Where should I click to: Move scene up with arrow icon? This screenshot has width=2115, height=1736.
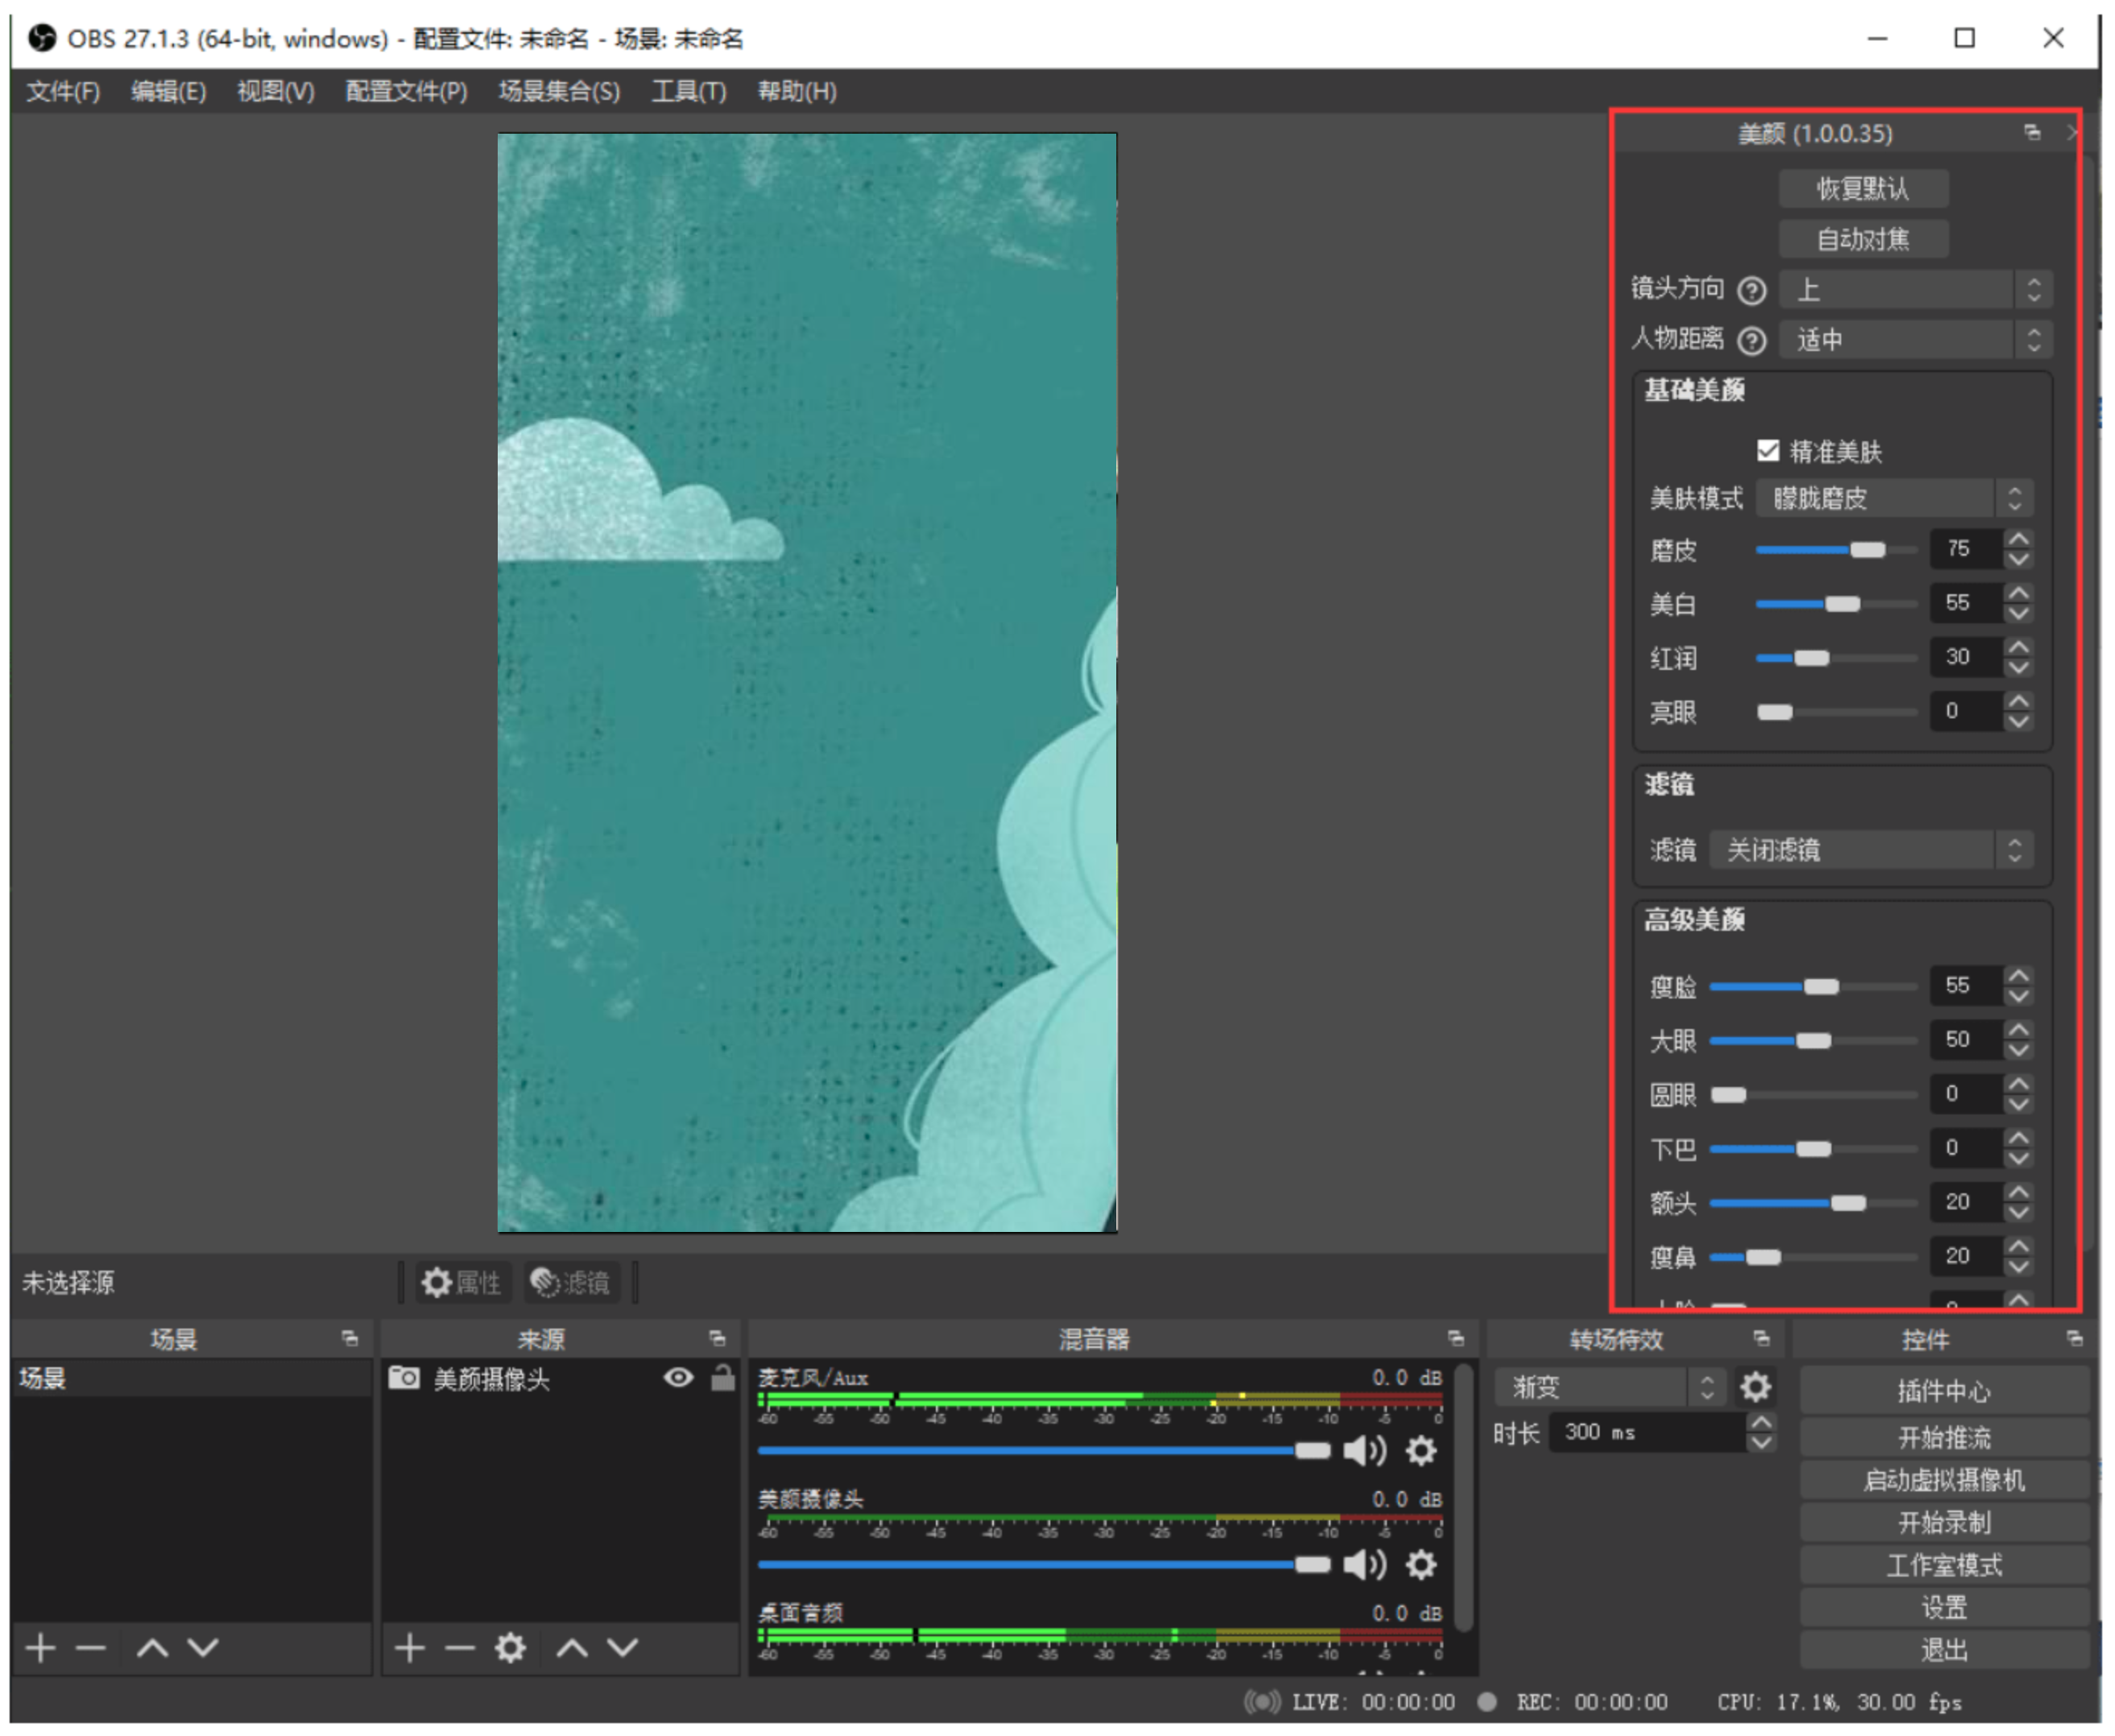[152, 1647]
